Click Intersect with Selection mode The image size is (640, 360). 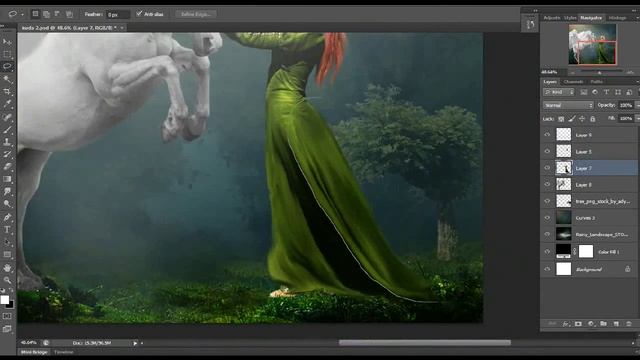point(69,14)
